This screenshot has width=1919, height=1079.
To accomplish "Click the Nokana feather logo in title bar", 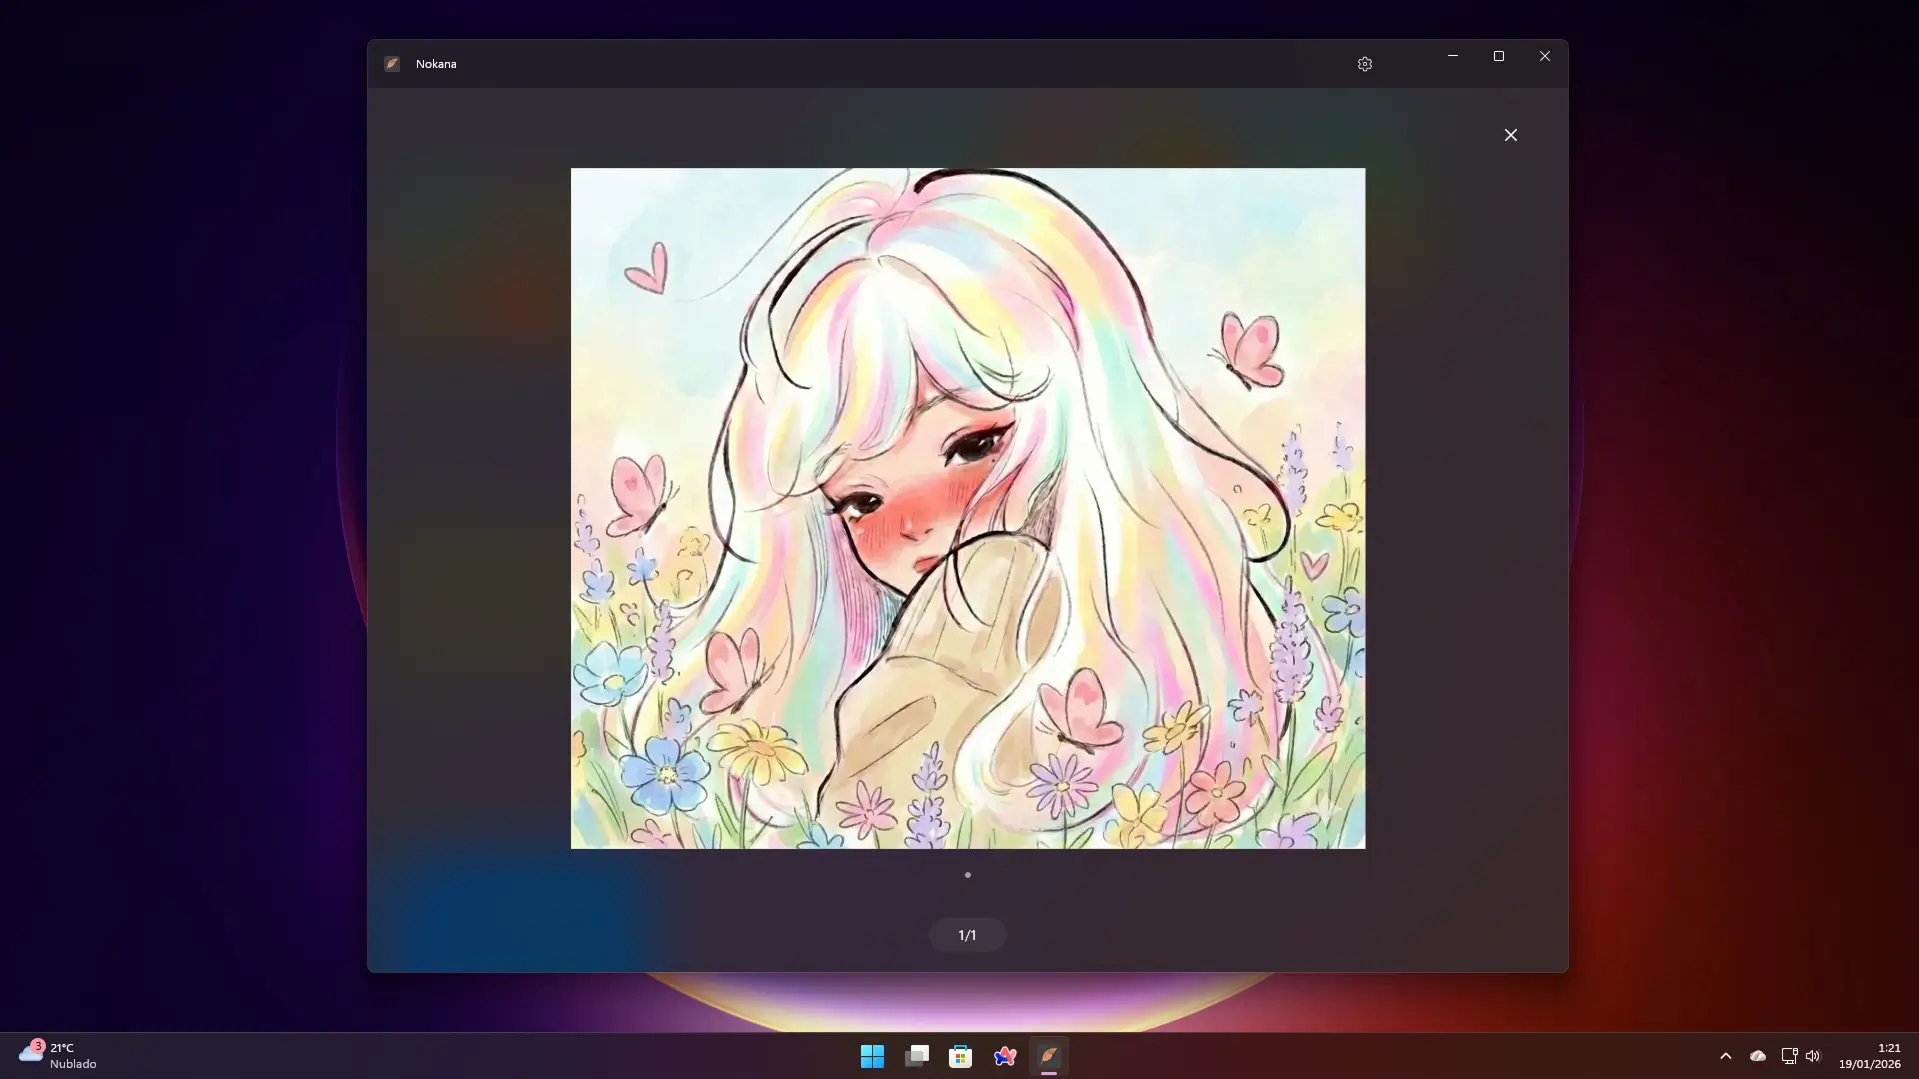I will [392, 64].
